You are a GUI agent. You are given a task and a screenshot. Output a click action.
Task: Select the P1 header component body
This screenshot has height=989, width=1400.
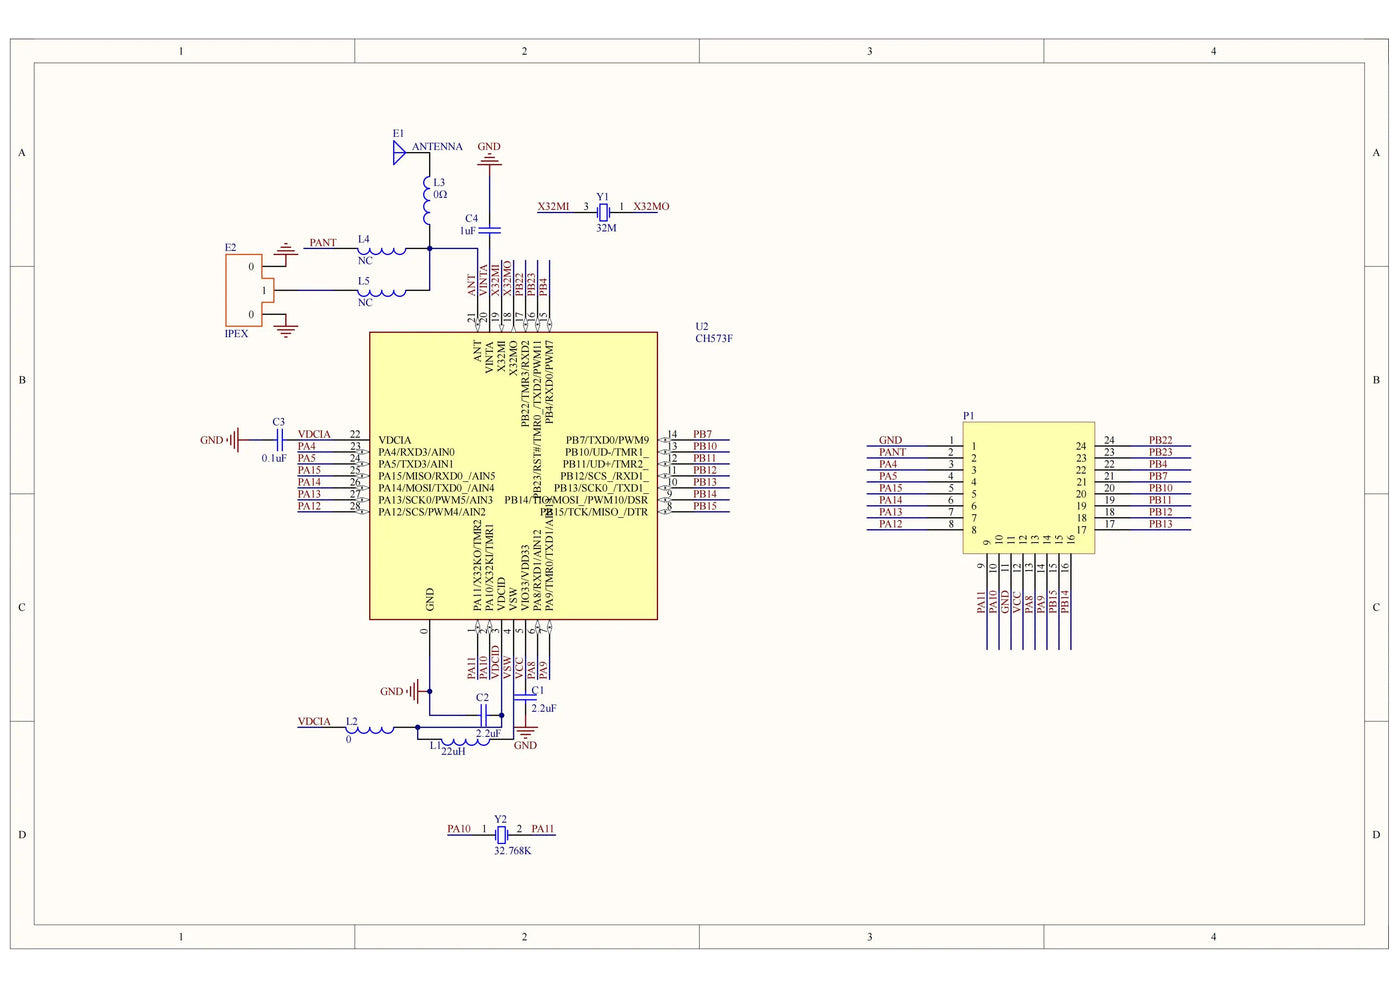[x=1028, y=487]
